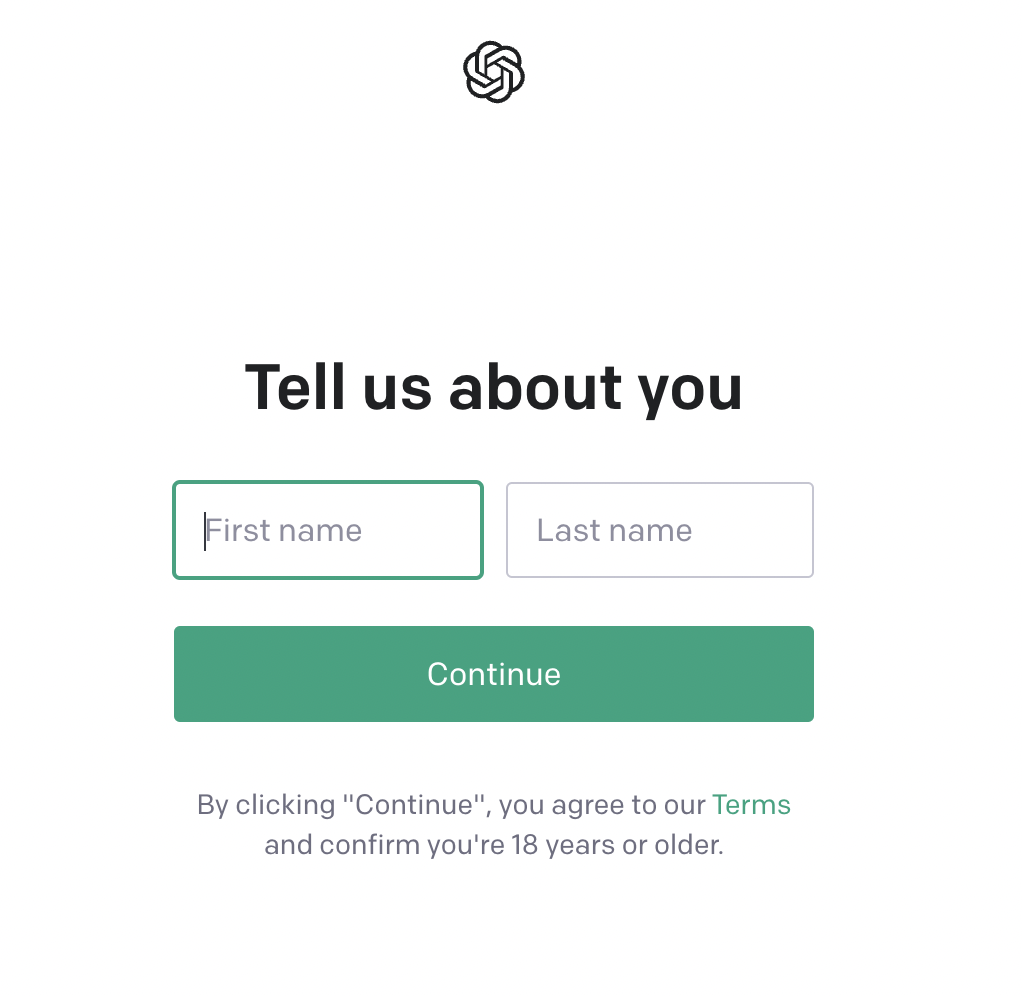Place cursor in the green-outlined name box
This screenshot has width=1022, height=996.
click(328, 530)
